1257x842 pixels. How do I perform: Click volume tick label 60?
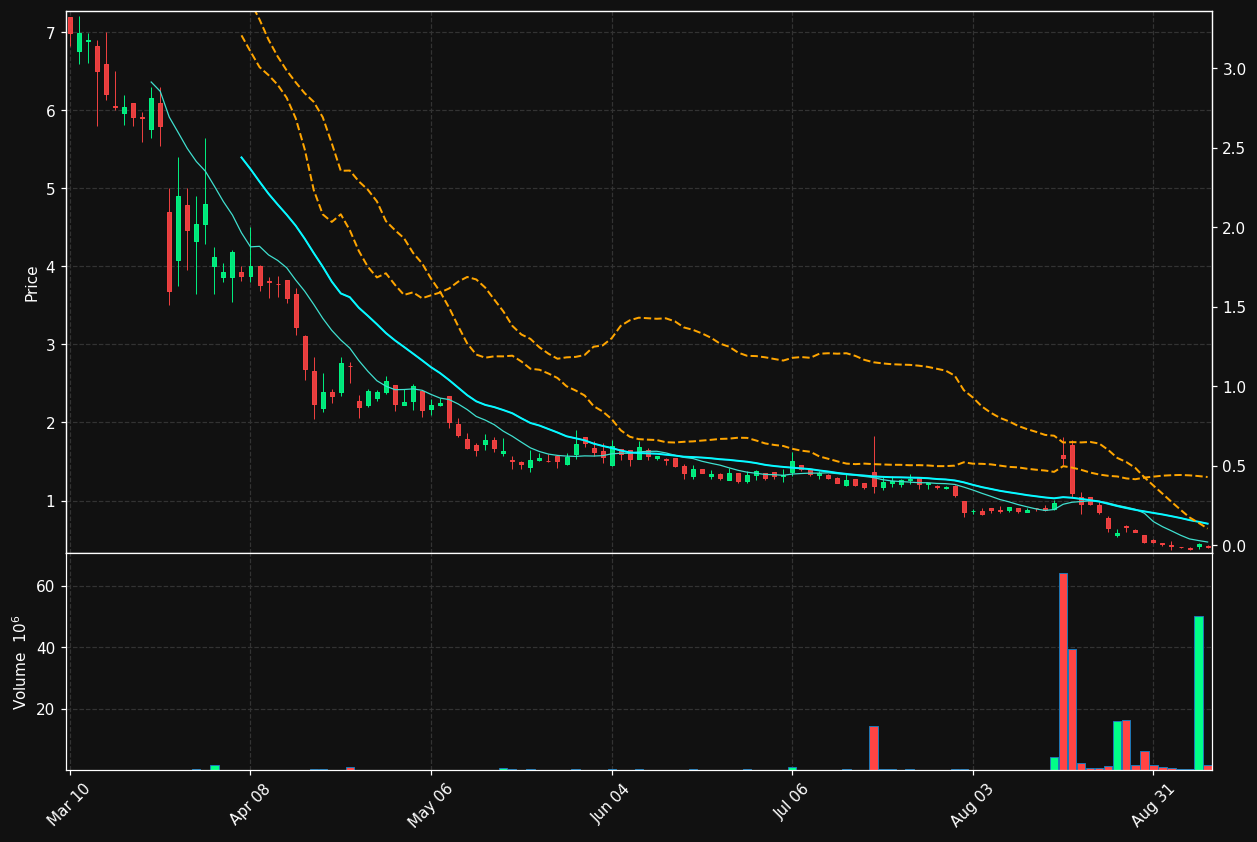[x=47, y=587]
